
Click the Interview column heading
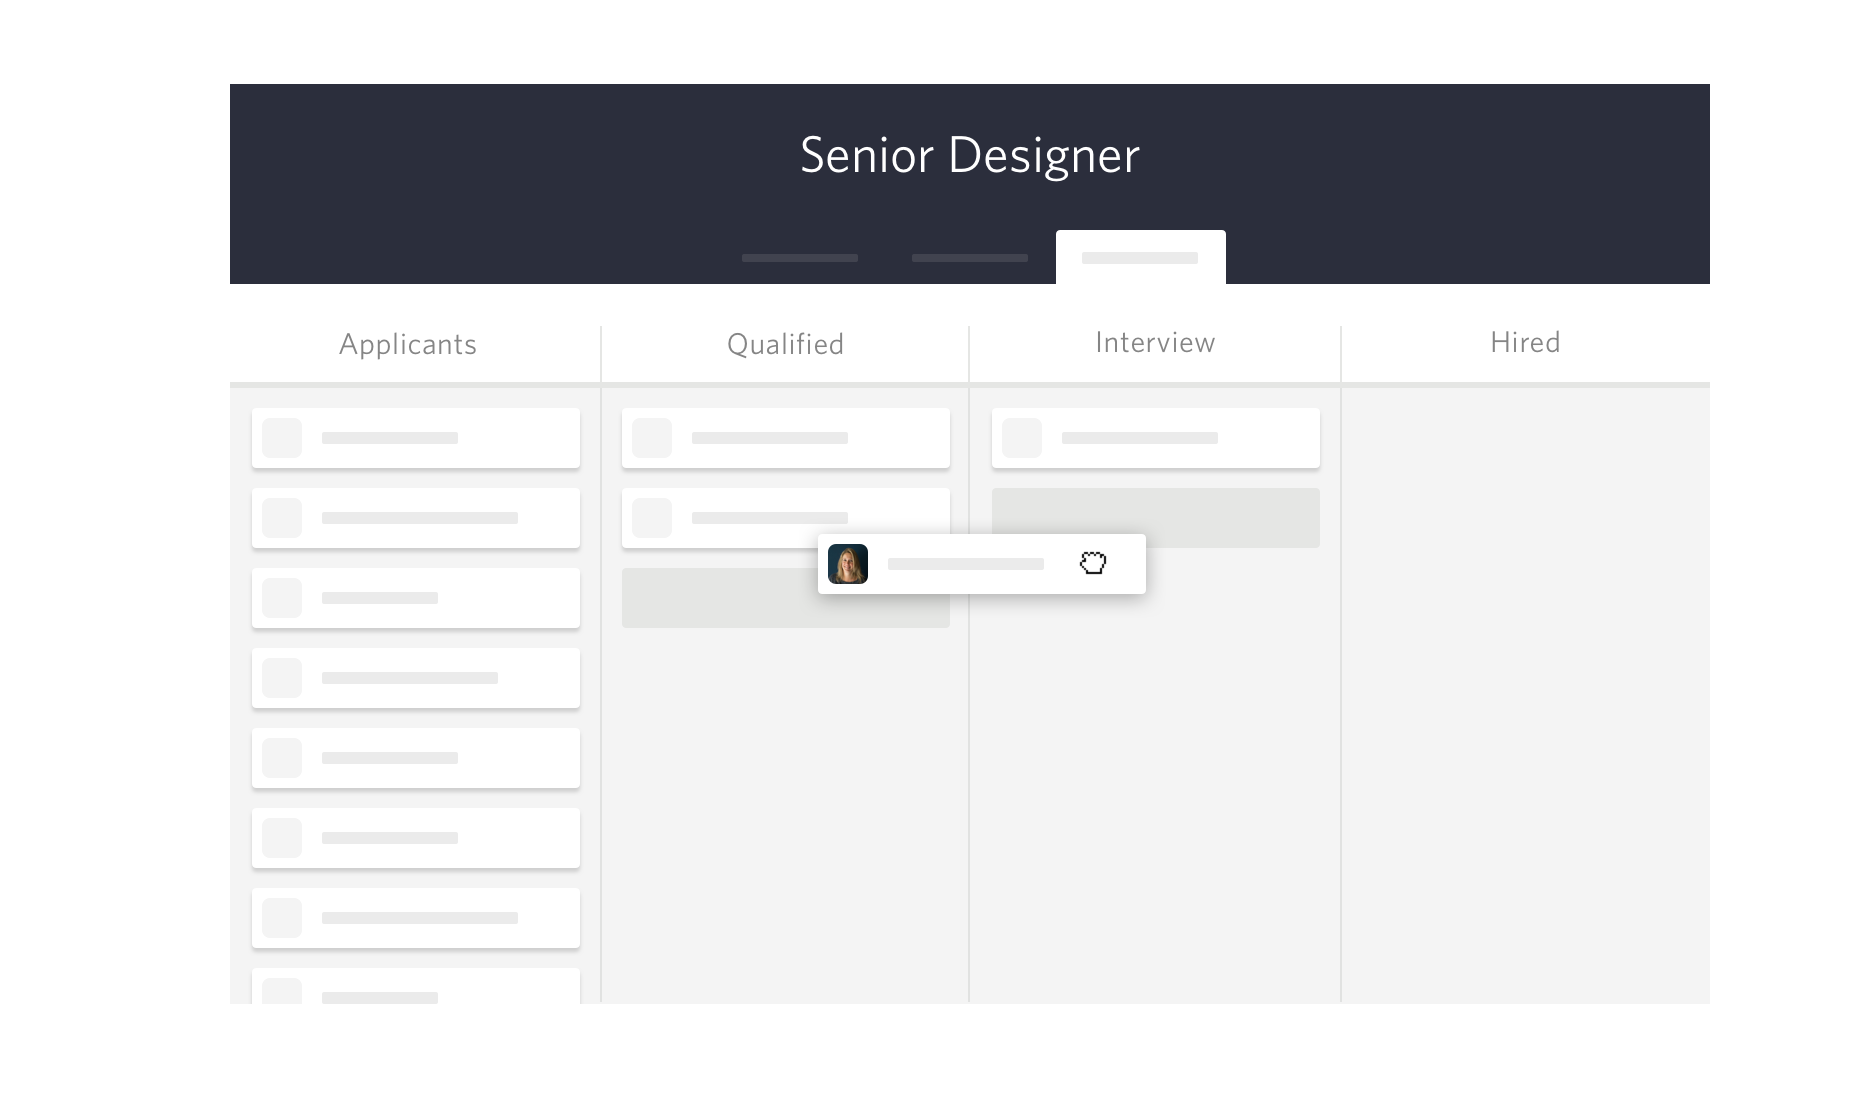(1155, 343)
